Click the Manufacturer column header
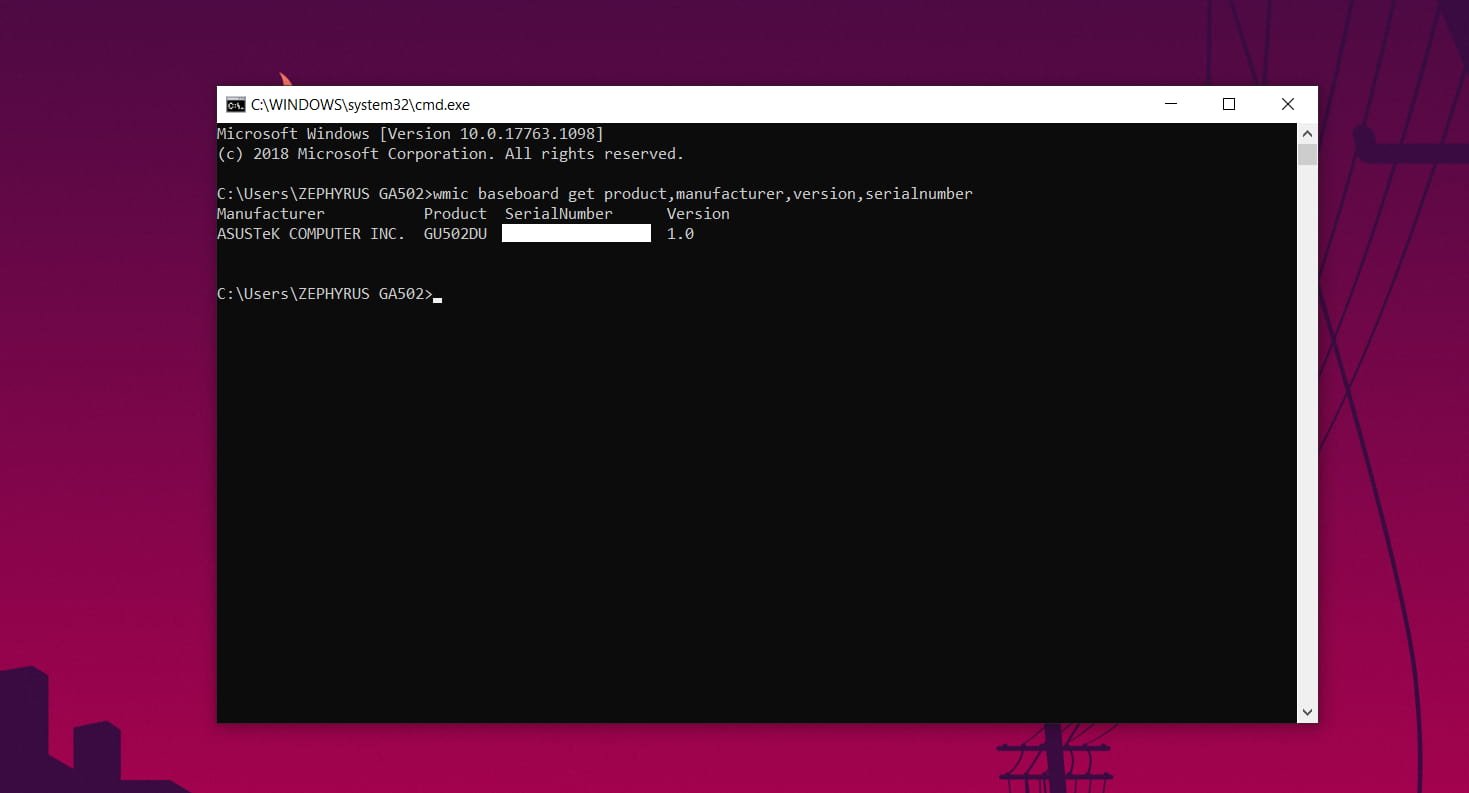Viewport: 1469px width, 793px height. [271, 214]
